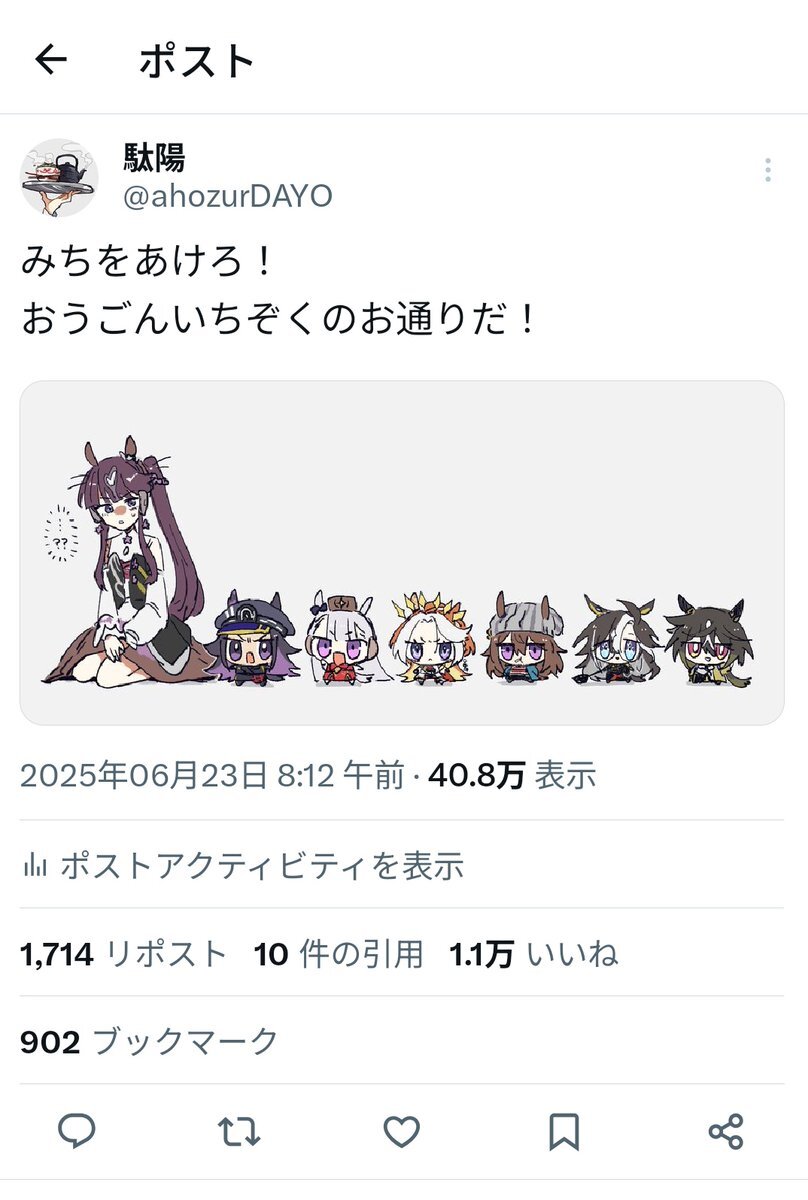Click the post timestamp 2025年06月23日 8:12 午前

212,775
